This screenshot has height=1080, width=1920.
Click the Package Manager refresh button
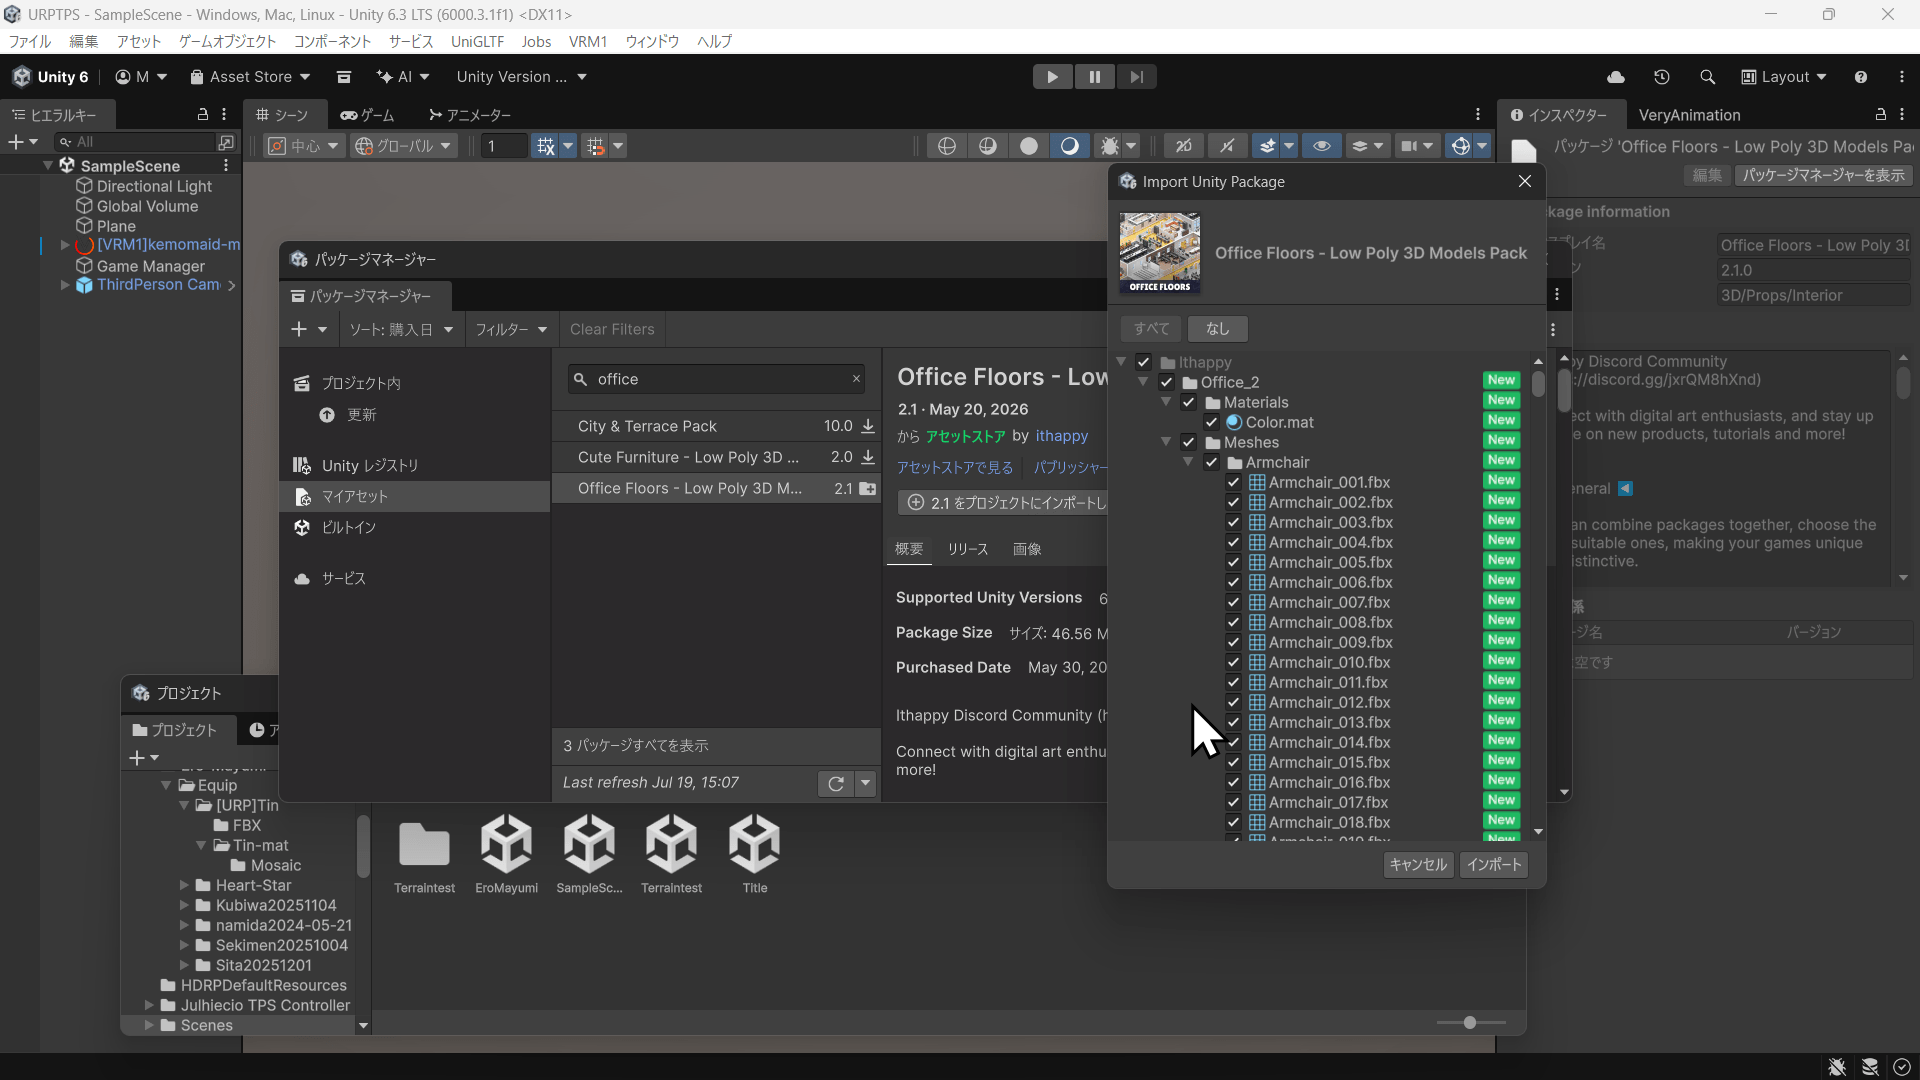836,783
